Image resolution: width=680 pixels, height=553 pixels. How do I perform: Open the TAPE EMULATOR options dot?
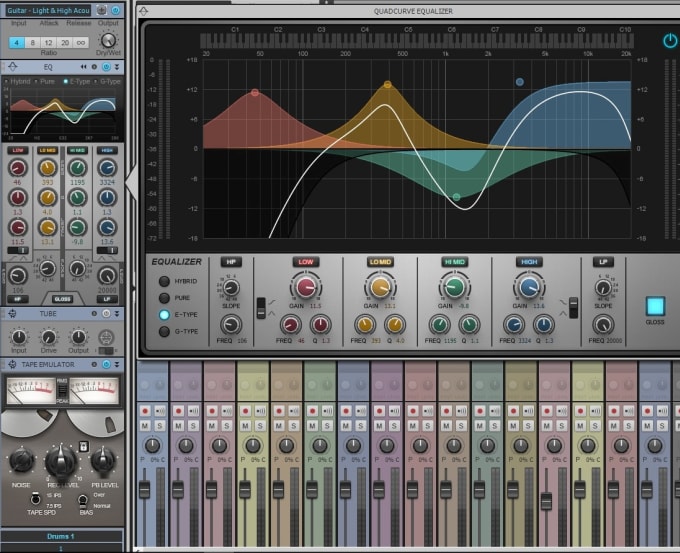click(x=94, y=364)
